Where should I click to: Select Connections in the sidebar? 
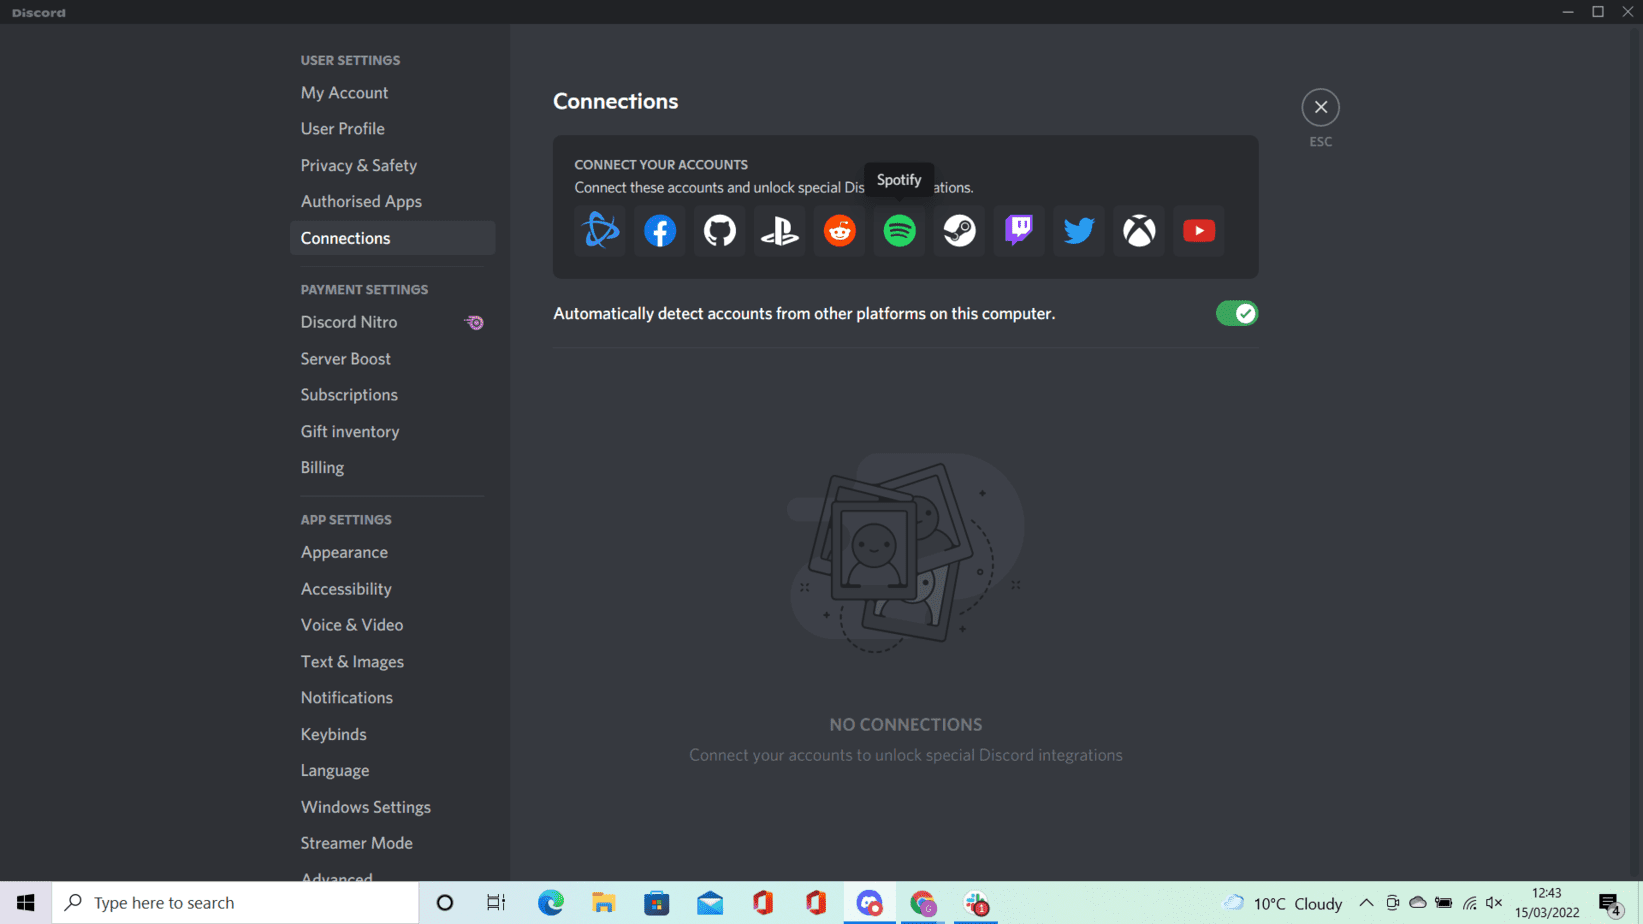[392, 238]
